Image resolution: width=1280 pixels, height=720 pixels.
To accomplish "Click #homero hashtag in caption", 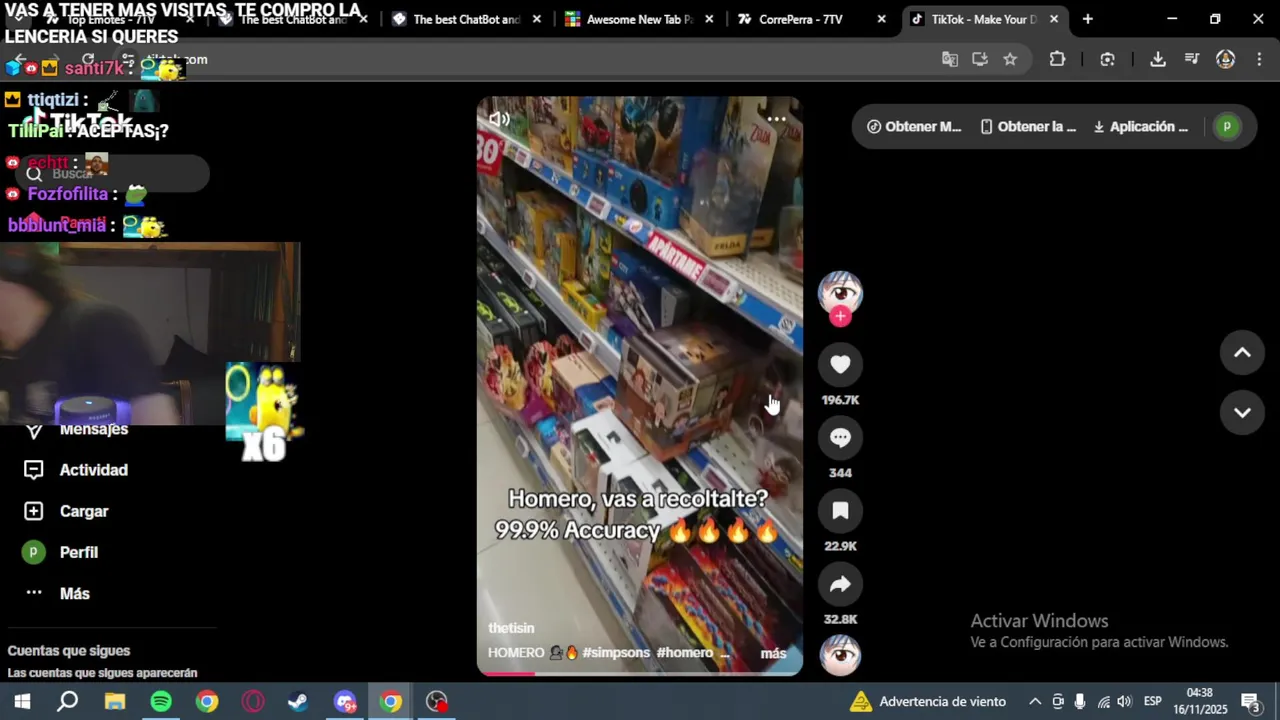I will tap(685, 653).
